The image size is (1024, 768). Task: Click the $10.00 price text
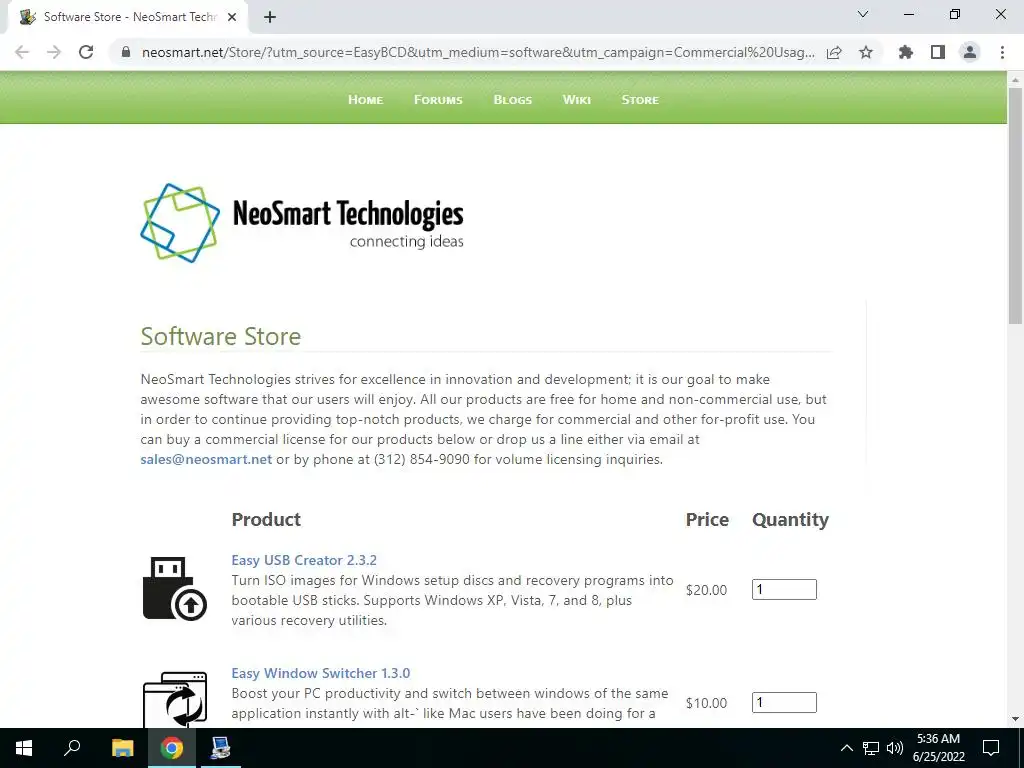pyautogui.click(x=706, y=703)
